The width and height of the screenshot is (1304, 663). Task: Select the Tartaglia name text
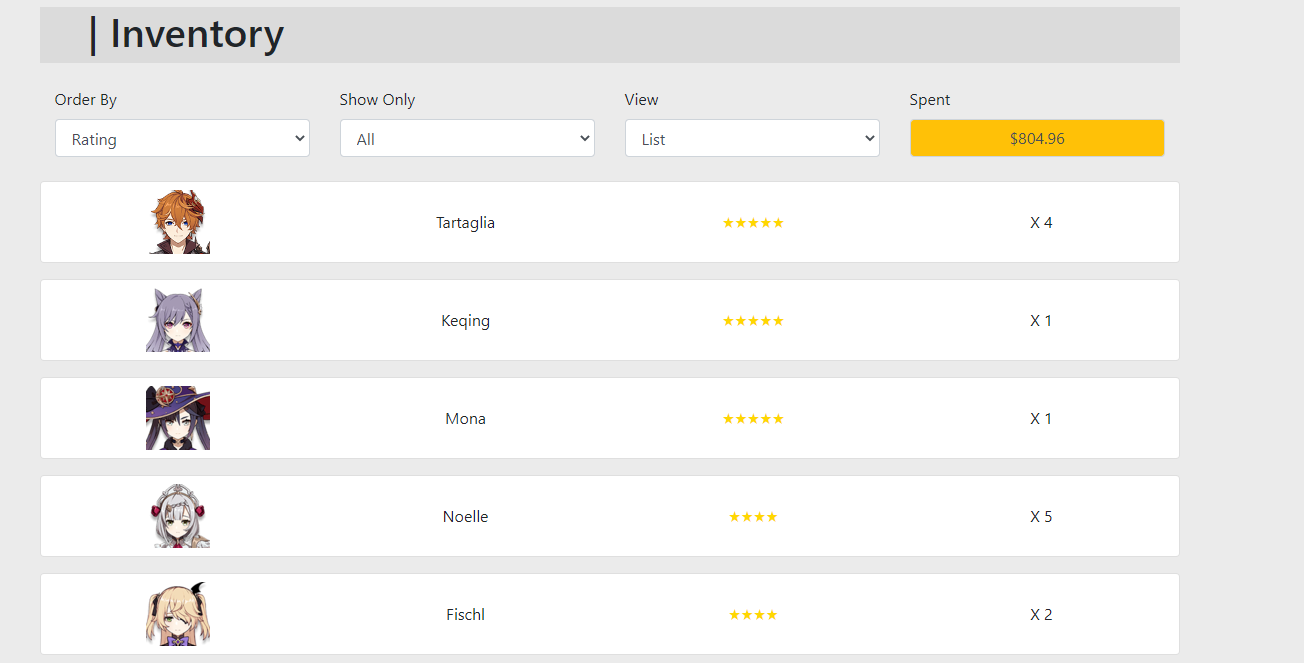pos(465,223)
